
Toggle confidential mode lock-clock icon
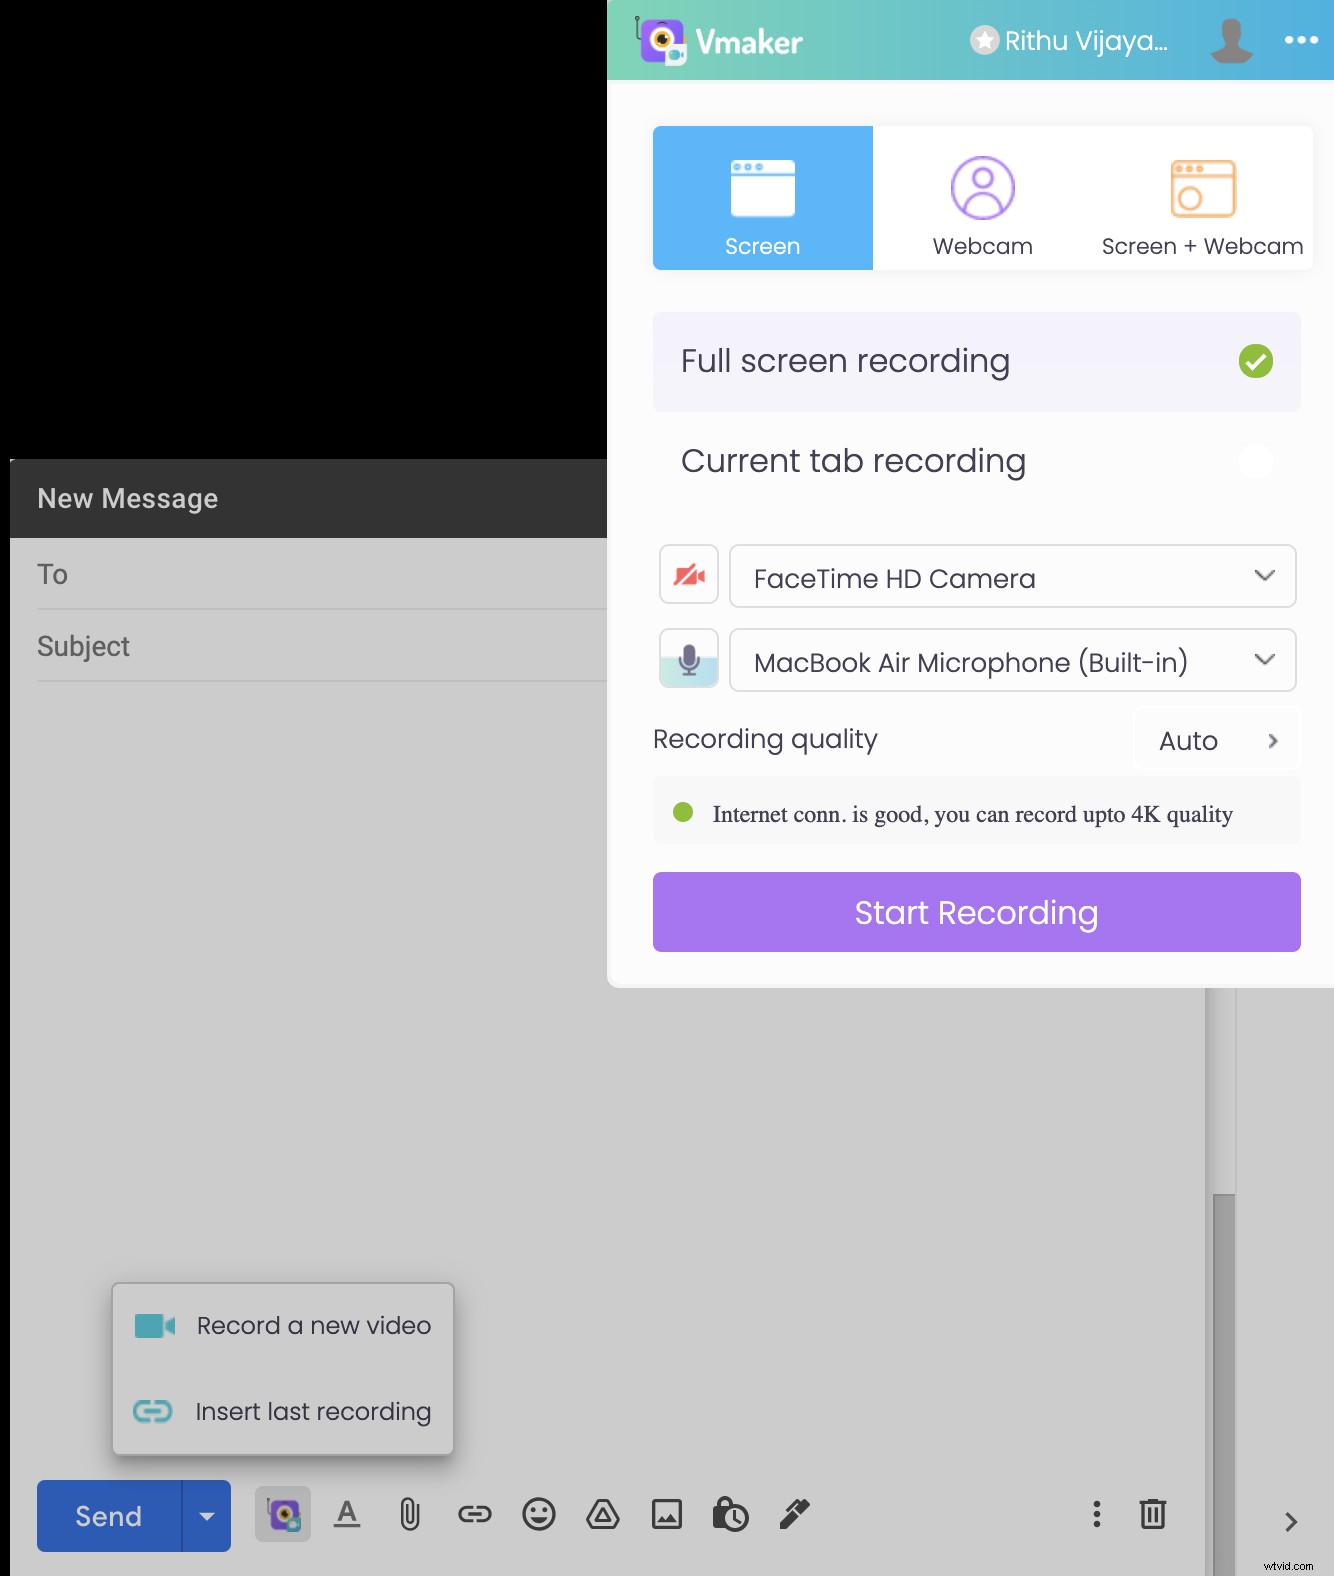click(x=730, y=1514)
